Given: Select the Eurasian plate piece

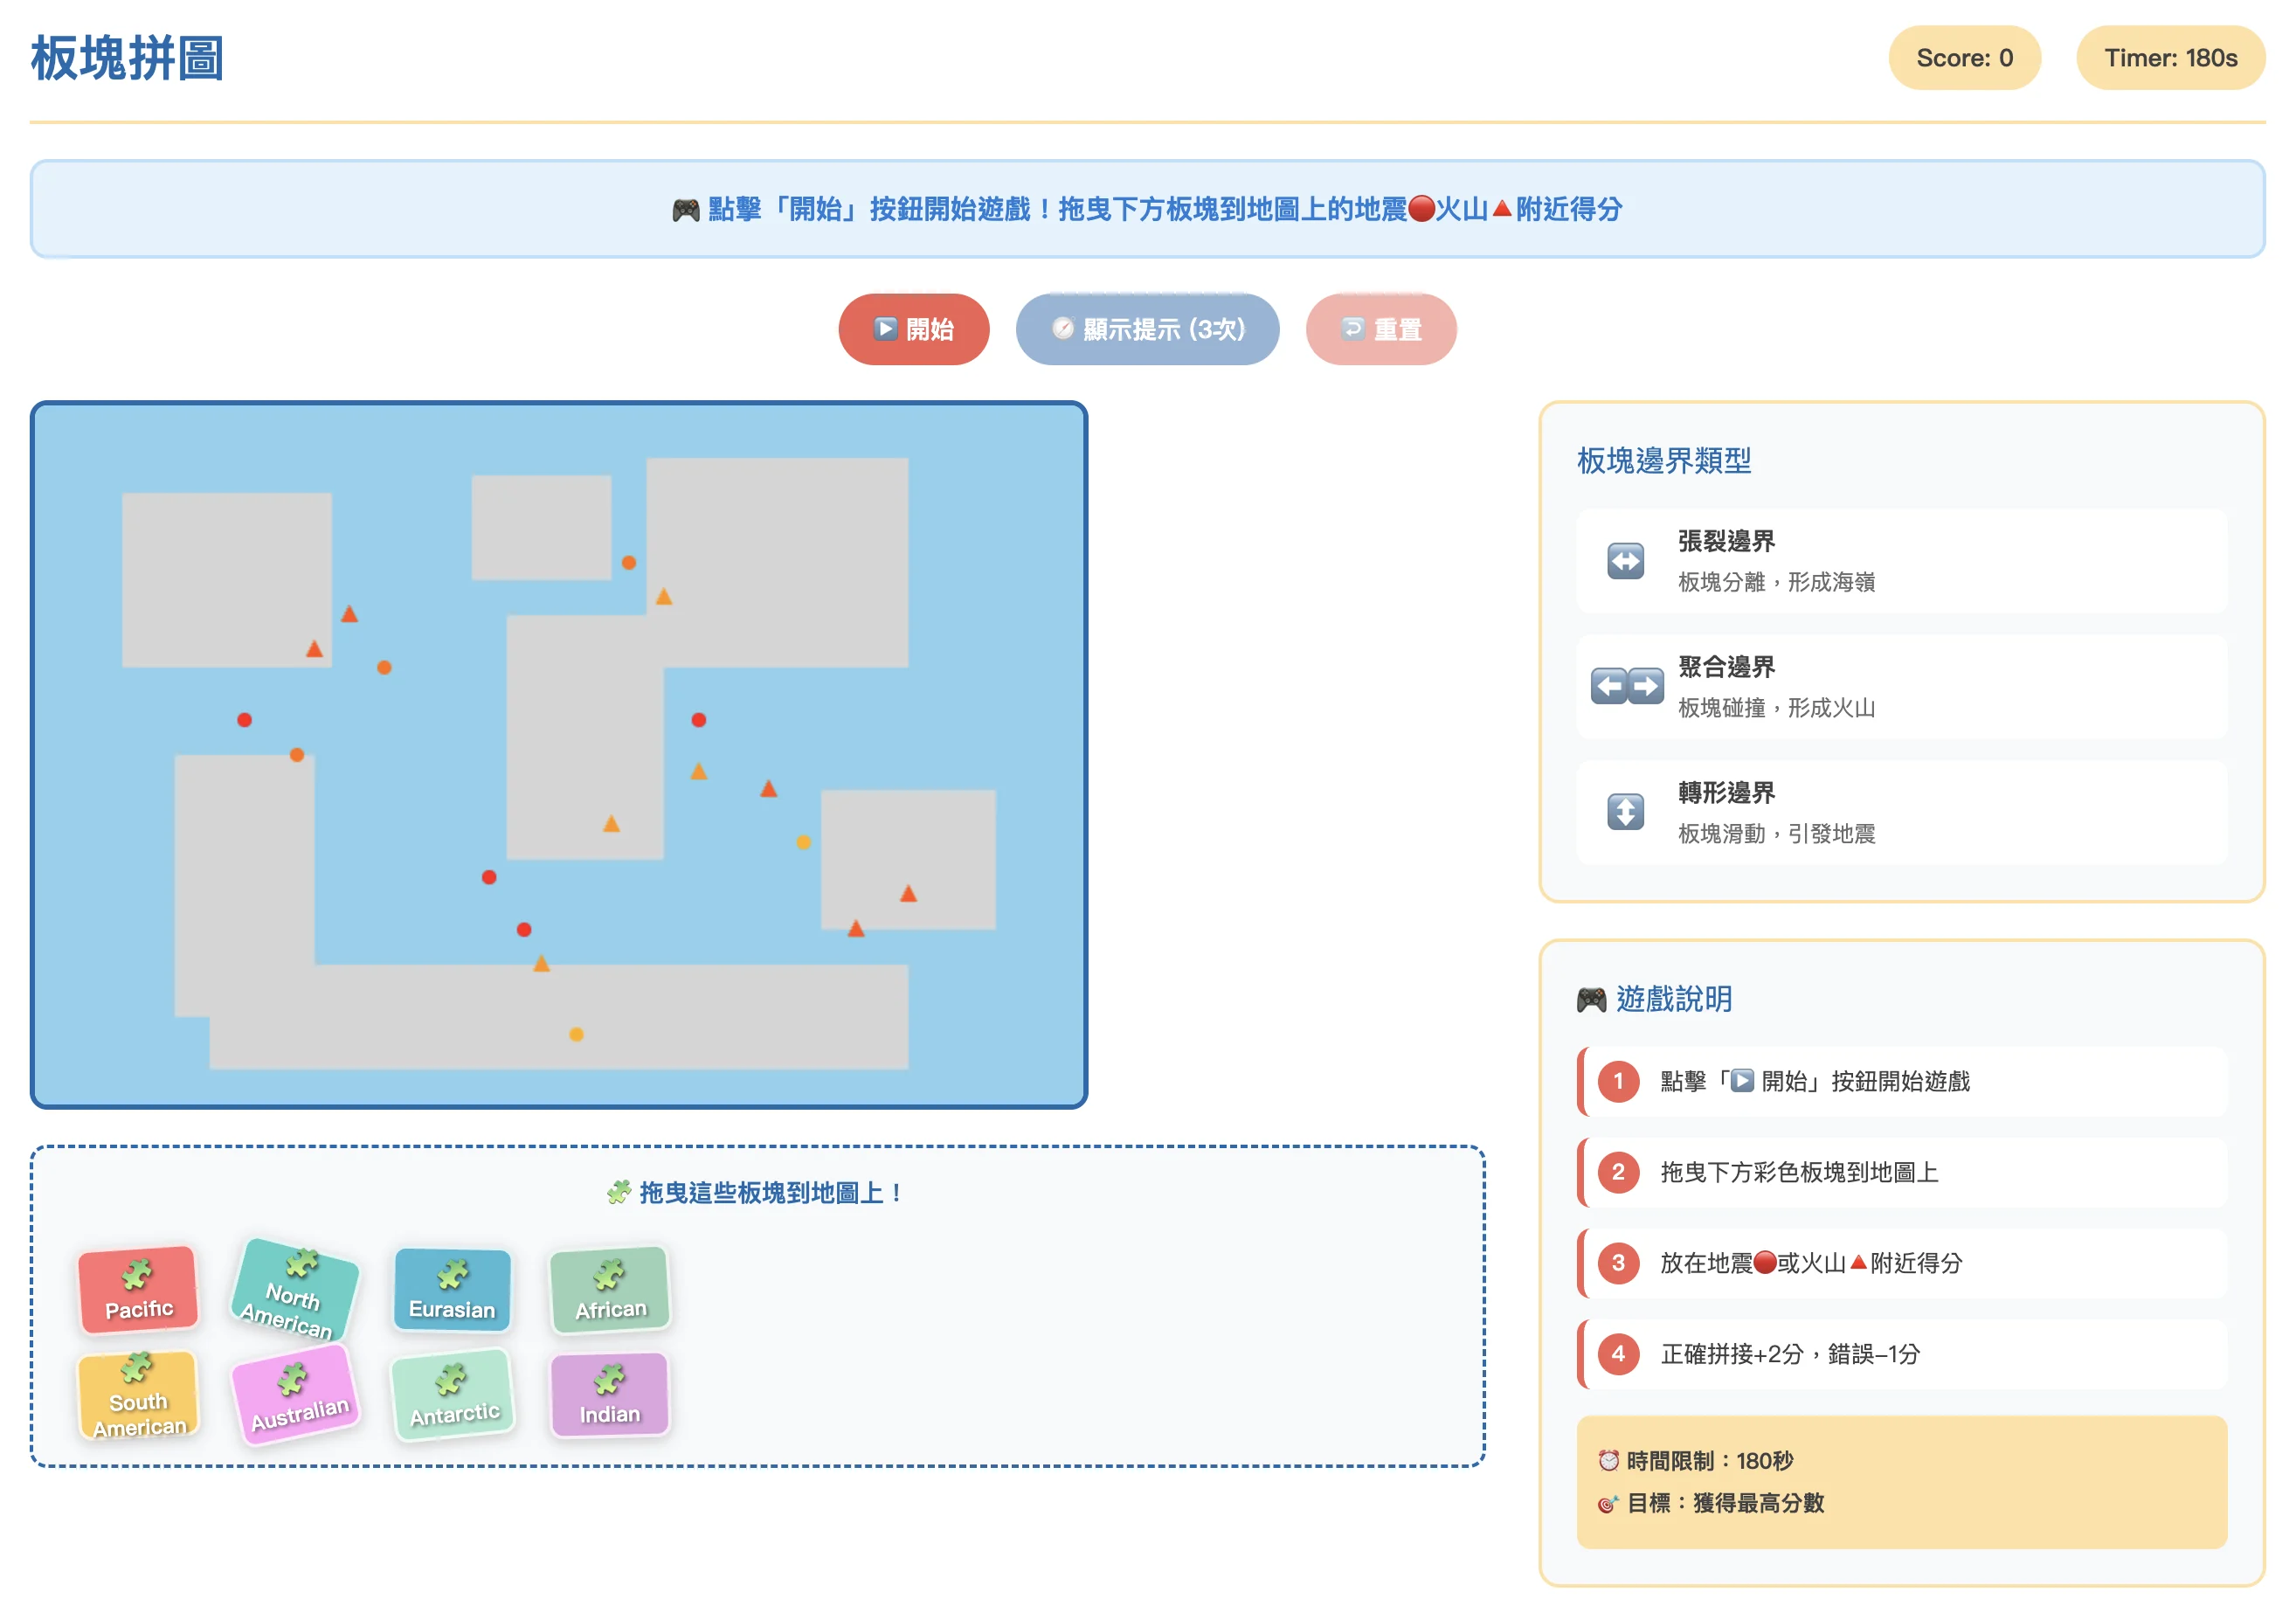Looking at the screenshot, I should pyautogui.click(x=452, y=1290).
